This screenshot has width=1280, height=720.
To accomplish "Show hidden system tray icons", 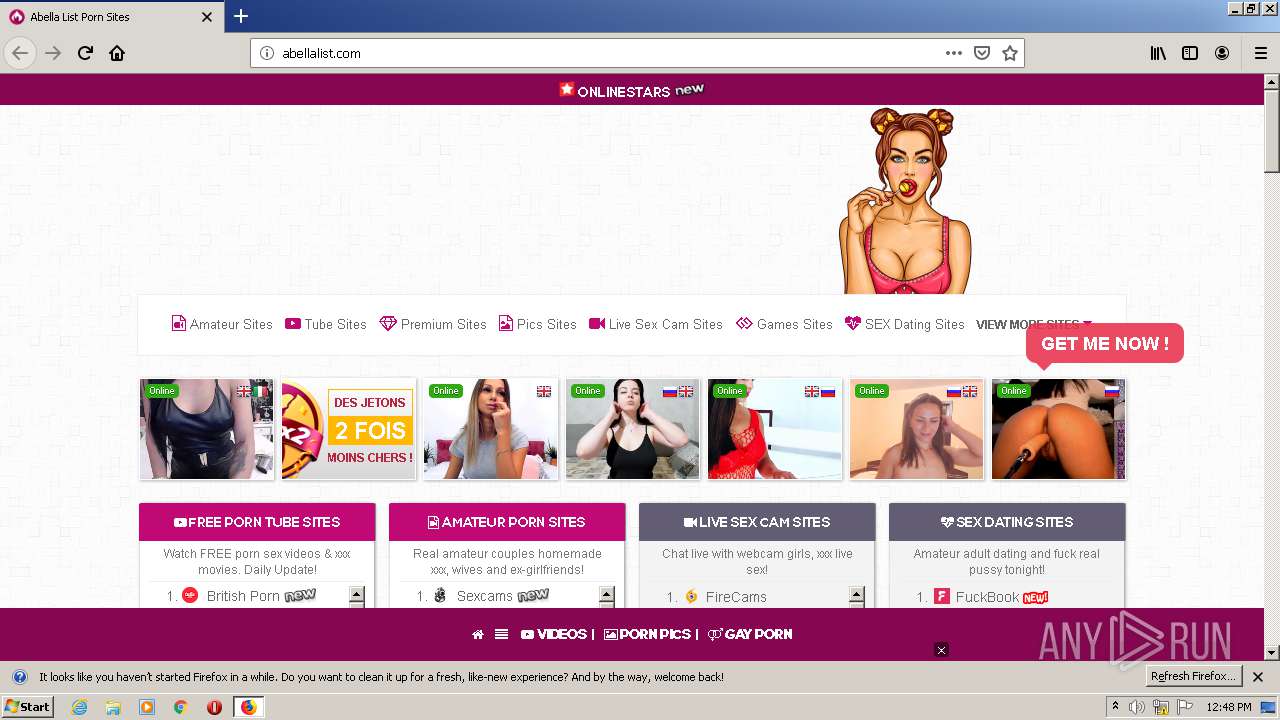I will pyautogui.click(x=1115, y=707).
